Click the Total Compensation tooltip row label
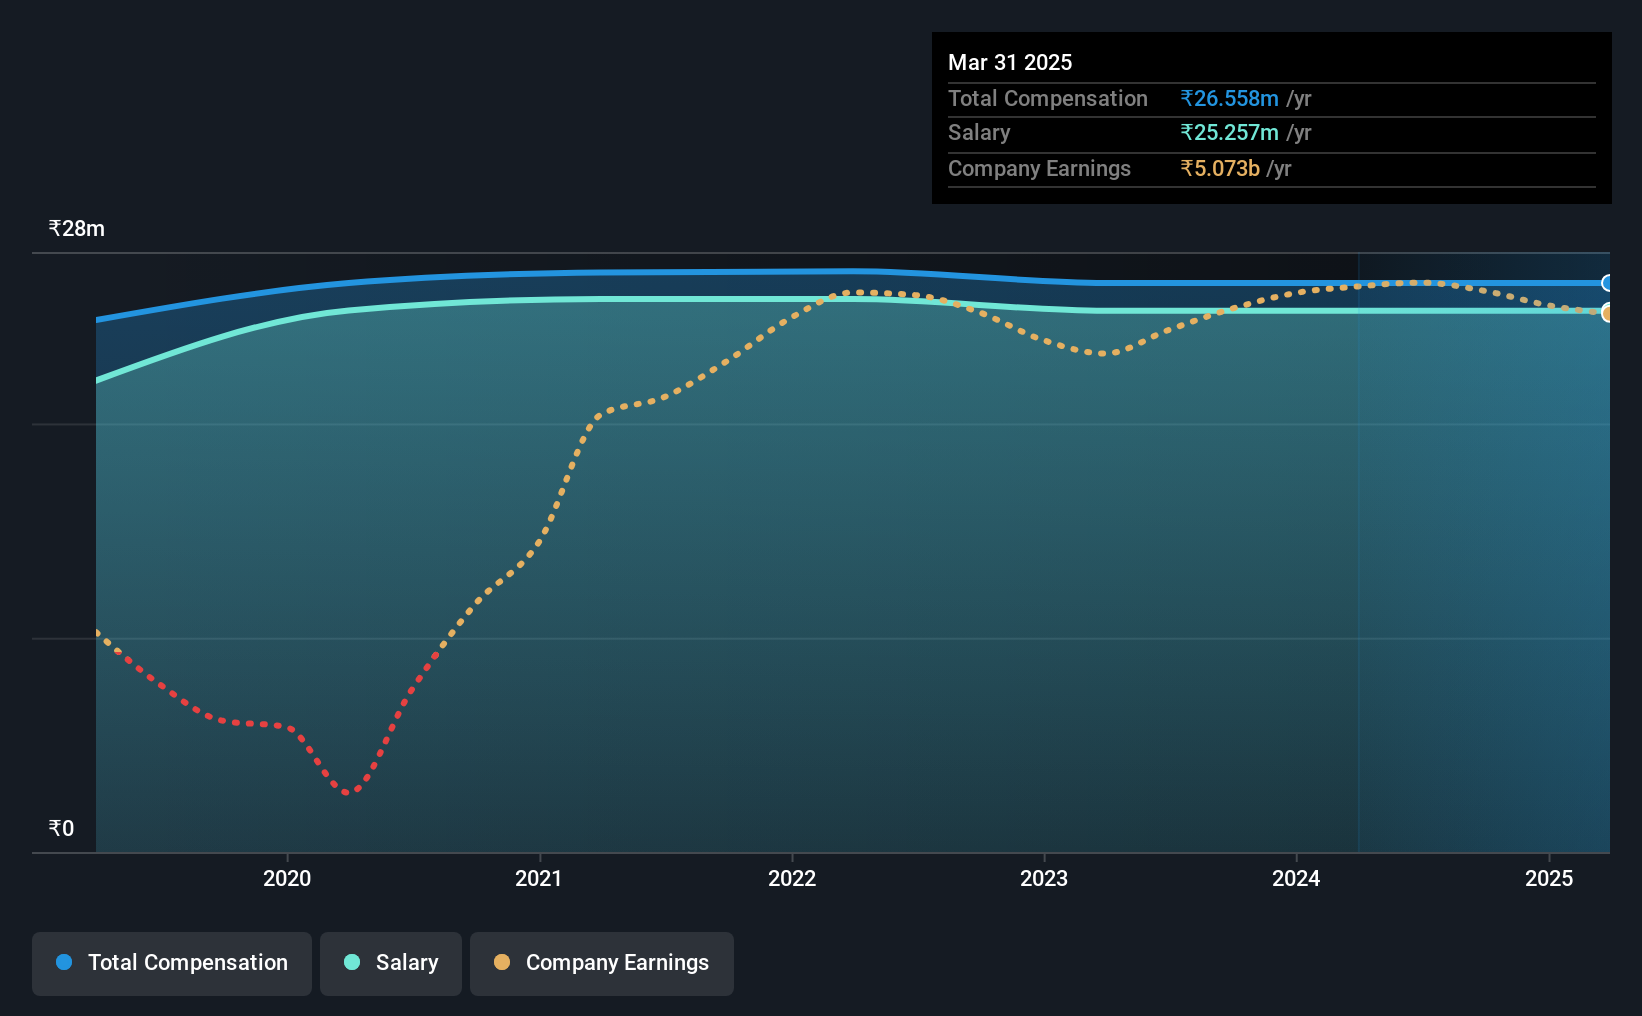Screen dimensions: 1642x1016 pyautogui.click(x=1048, y=98)
